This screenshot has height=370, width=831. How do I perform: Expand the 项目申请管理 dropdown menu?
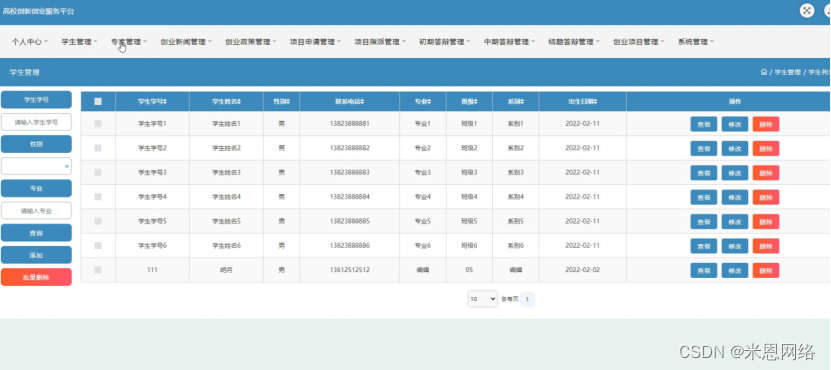(x=315, y=41)
